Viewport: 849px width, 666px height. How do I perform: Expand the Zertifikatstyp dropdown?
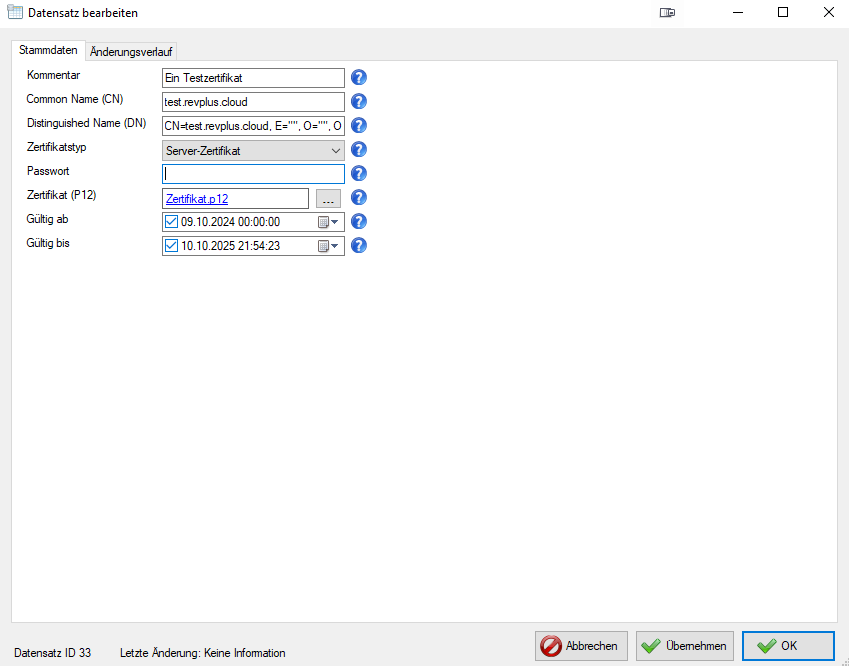(335, 150)
